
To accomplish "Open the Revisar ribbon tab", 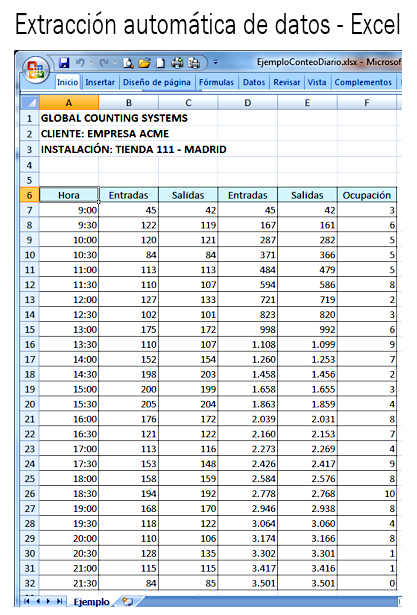I will click(x=287, y=82).
